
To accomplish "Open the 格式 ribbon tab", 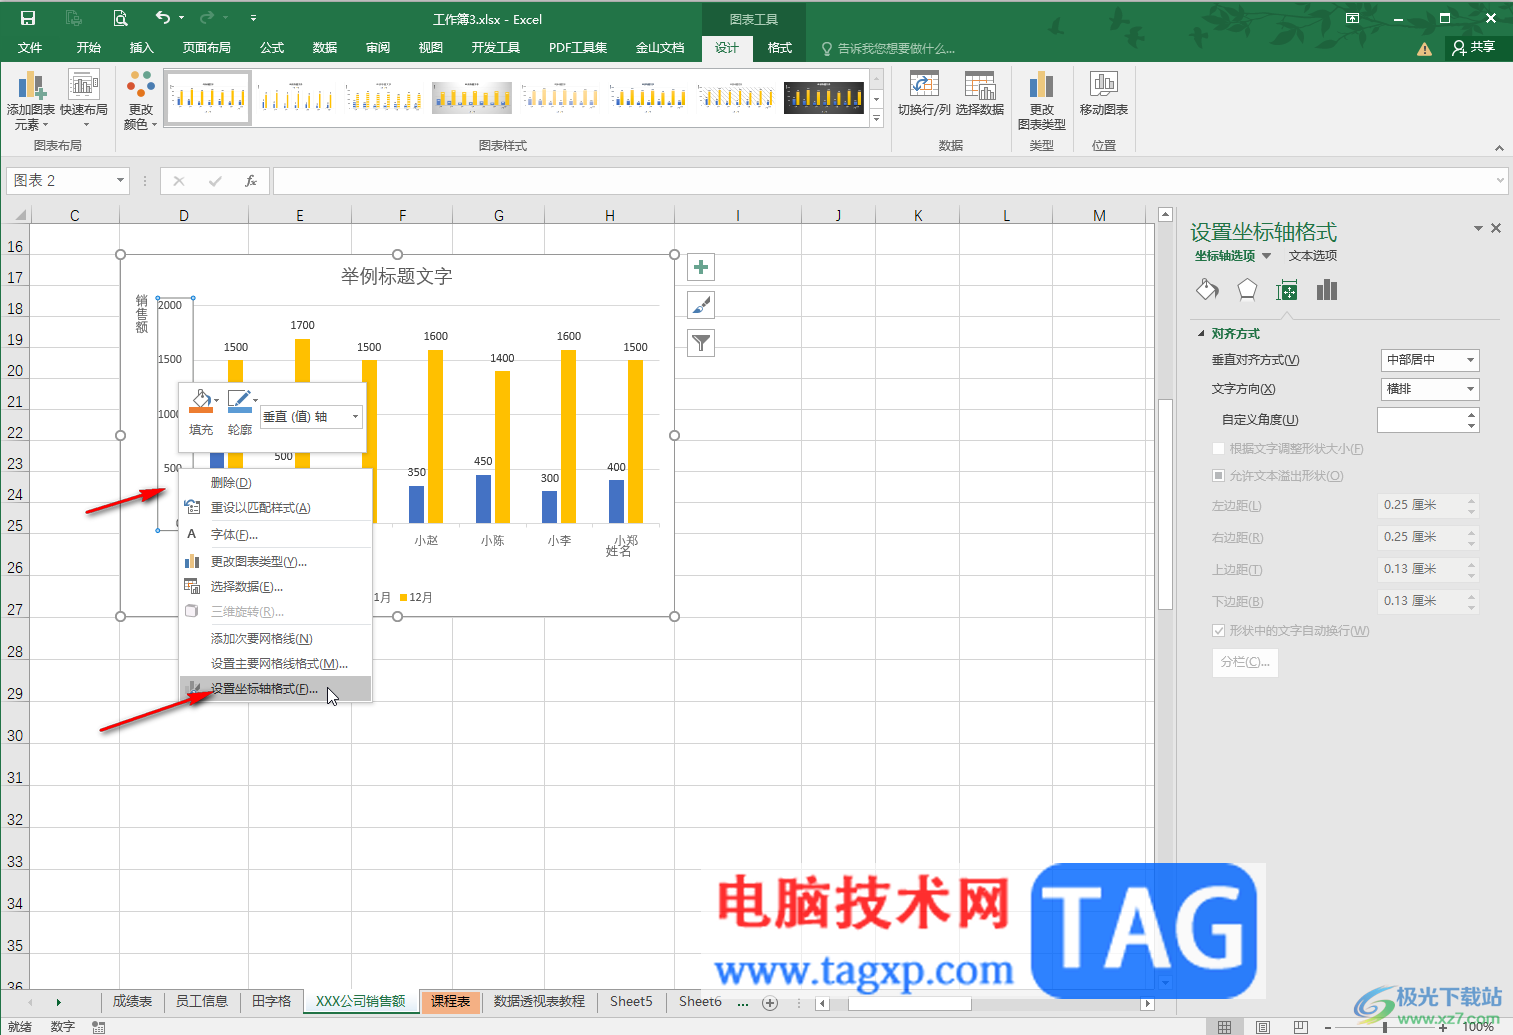I will coord(779,48).
